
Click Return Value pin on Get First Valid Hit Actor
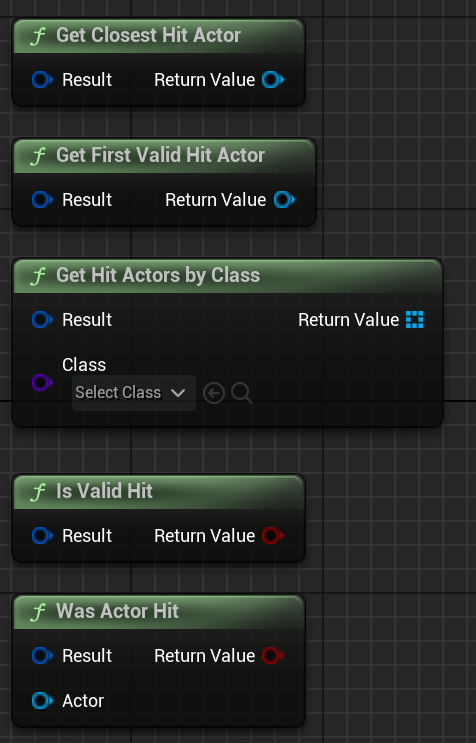coord(284,199)
